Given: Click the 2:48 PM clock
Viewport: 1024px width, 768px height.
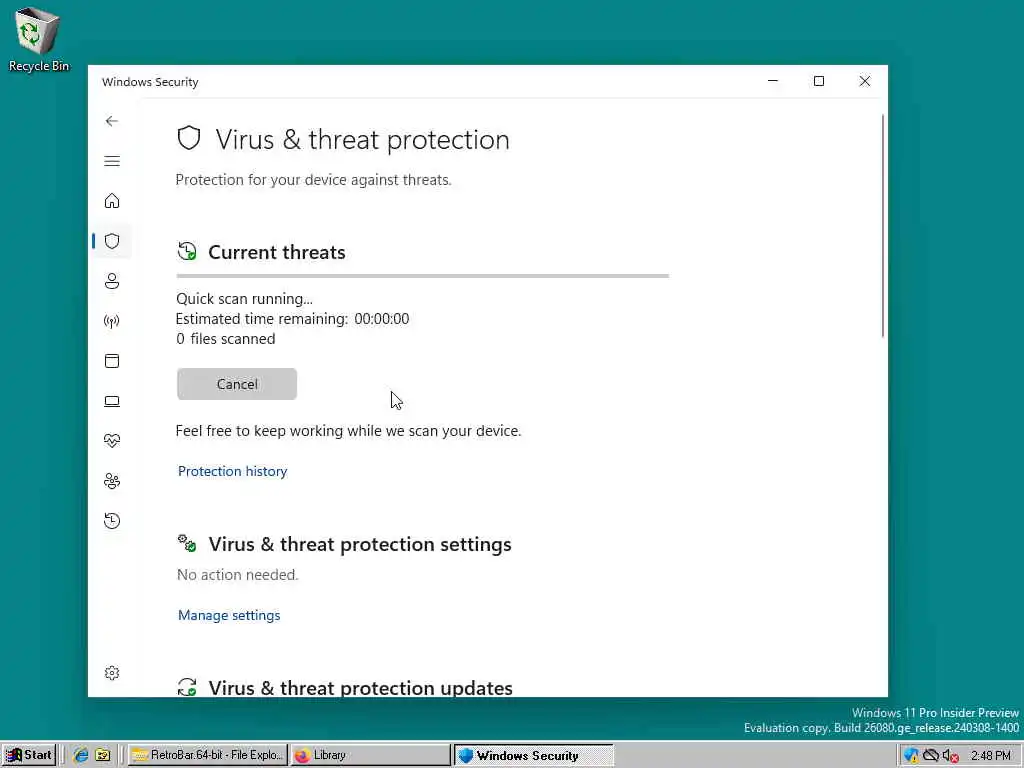Looking at the screenshot, I should (991, 756).
